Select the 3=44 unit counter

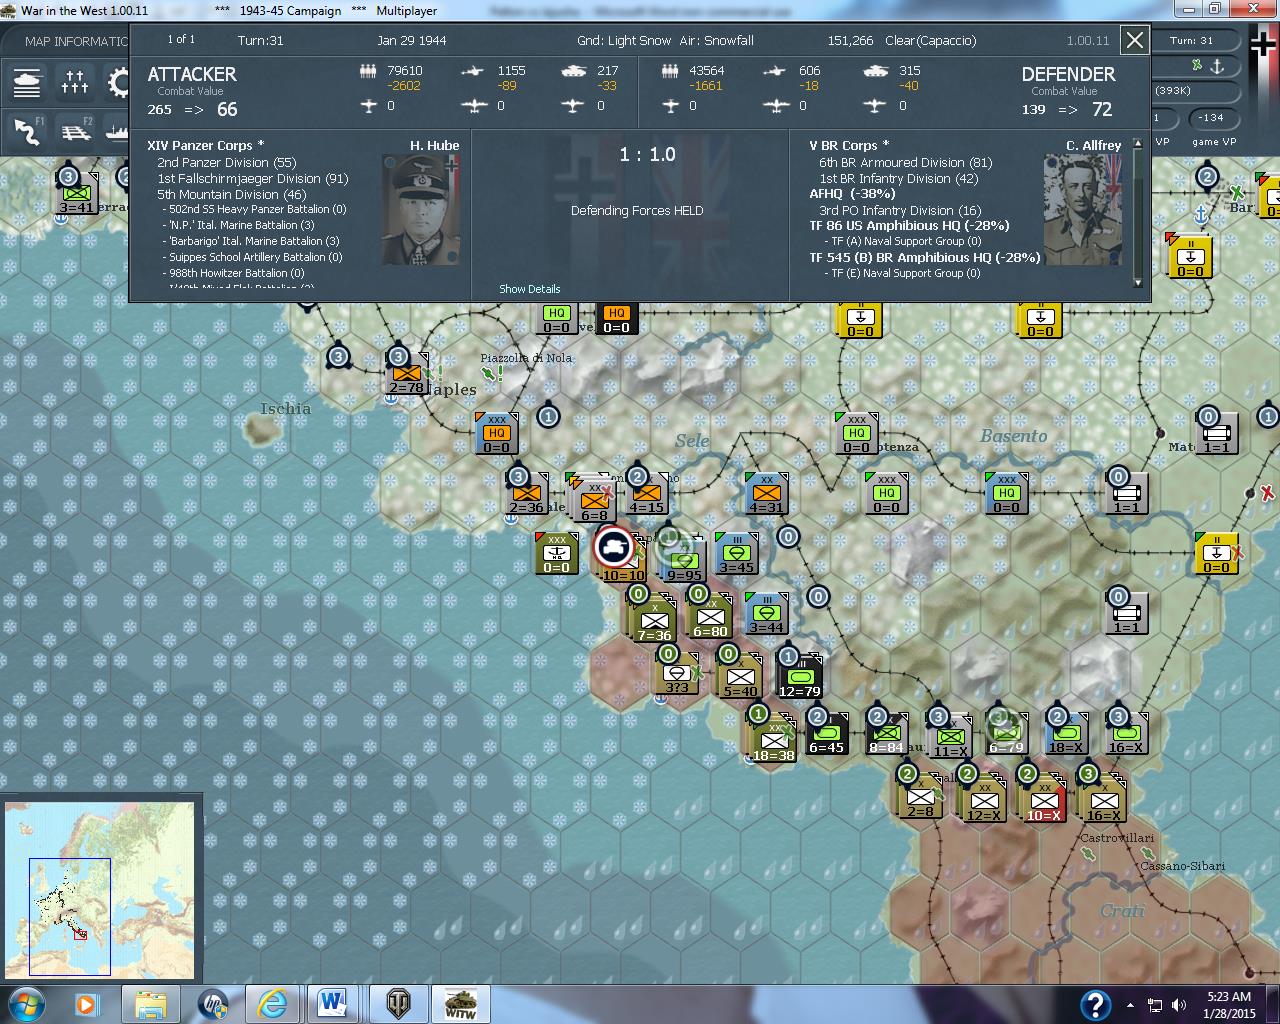(x=766, y=614)
